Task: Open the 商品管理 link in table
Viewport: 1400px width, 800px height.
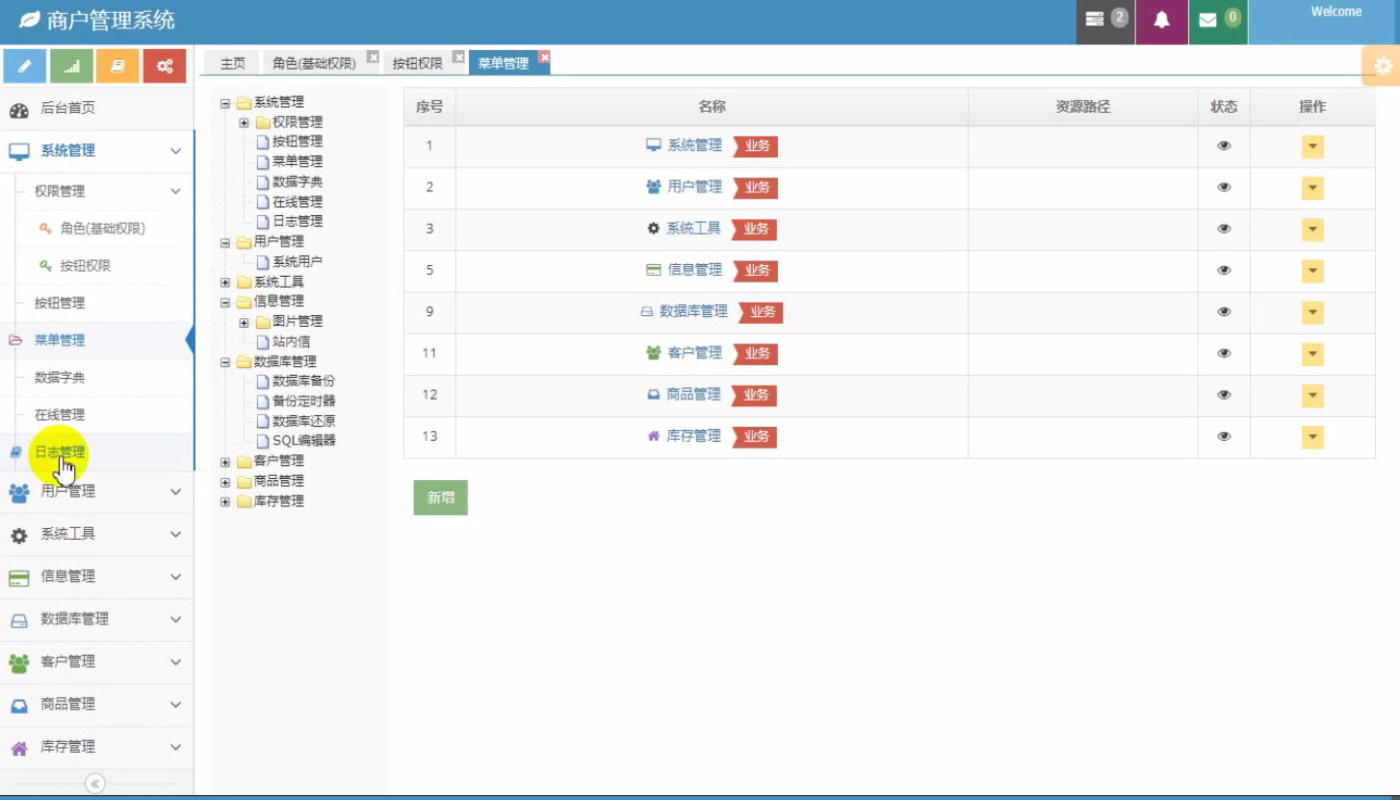Action: point(693,394)
